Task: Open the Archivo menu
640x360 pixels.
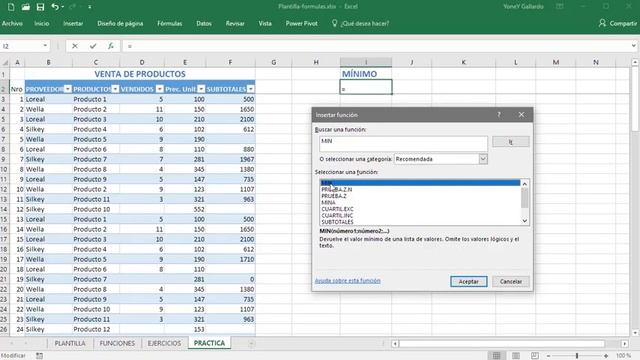Action: tap(12, 23)
